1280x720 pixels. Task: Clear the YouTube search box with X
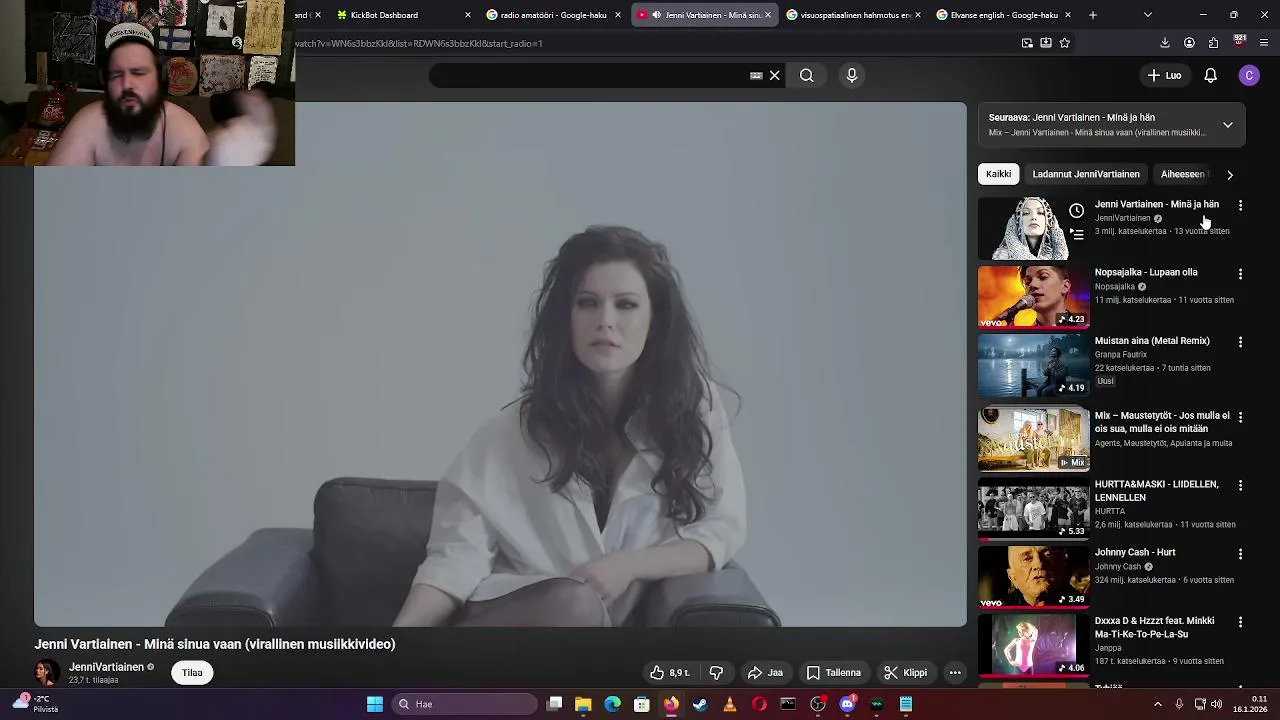pos(774,75)
